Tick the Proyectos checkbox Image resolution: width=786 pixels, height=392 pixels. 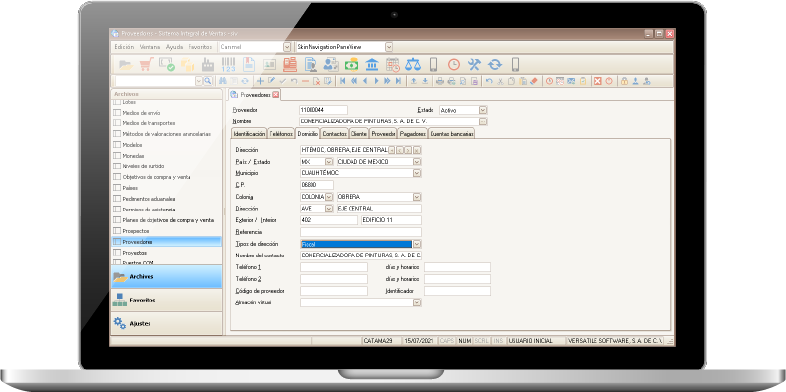(117, 253)
